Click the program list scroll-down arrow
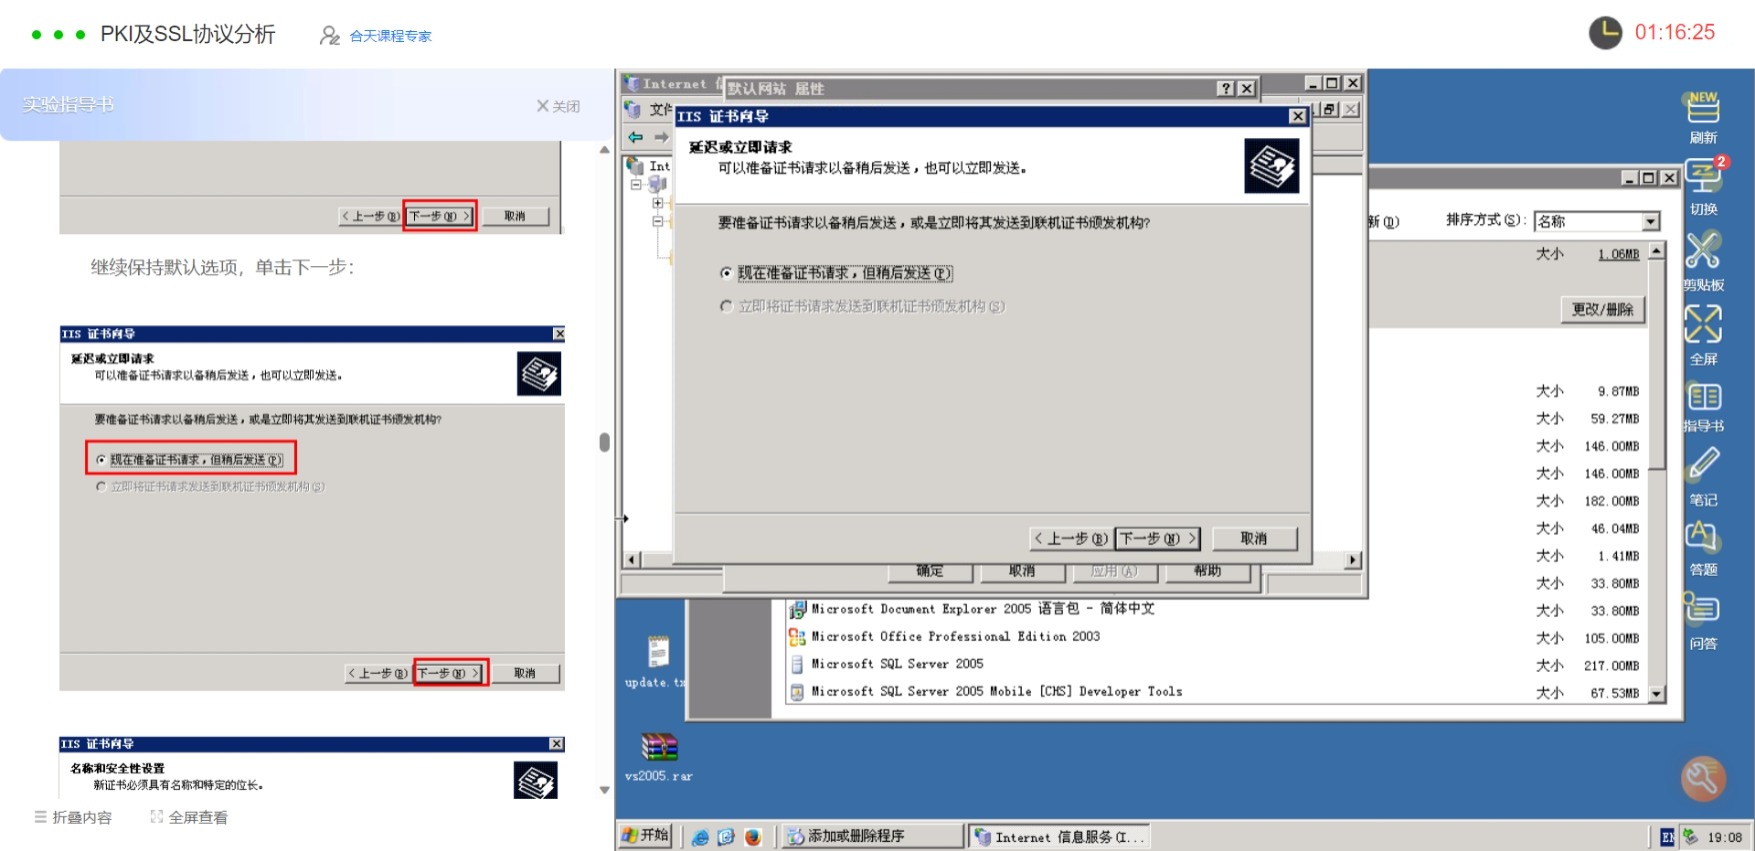The image size is (1755, 851). 1657,693
